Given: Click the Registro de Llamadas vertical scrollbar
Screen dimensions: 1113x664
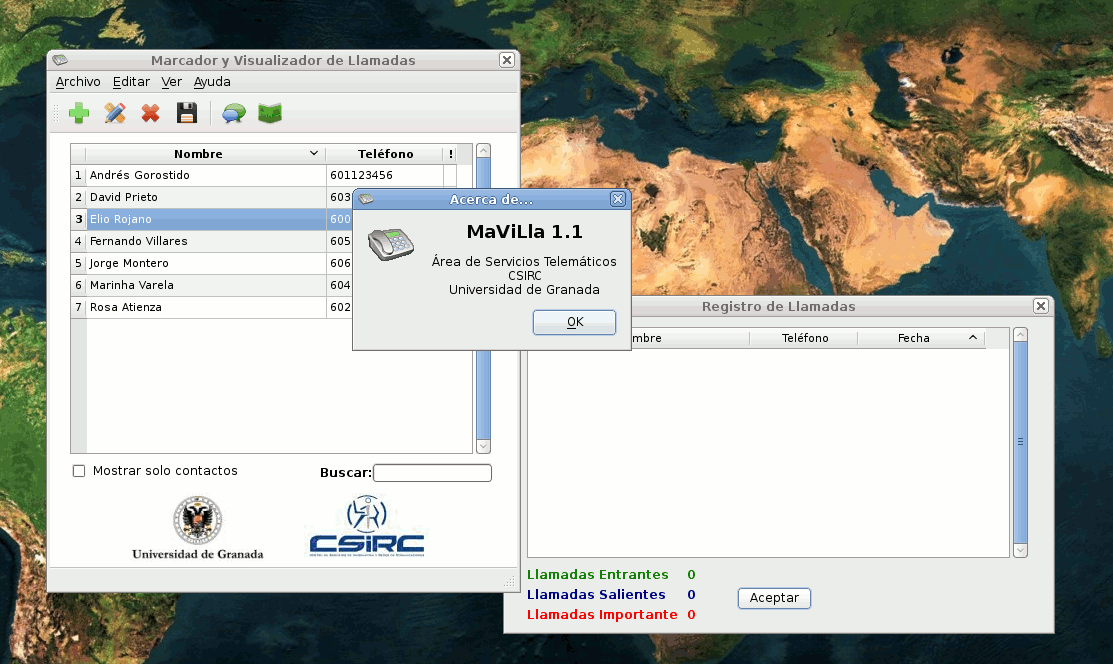Looking at the screenshot, I should click(1020, 440).
